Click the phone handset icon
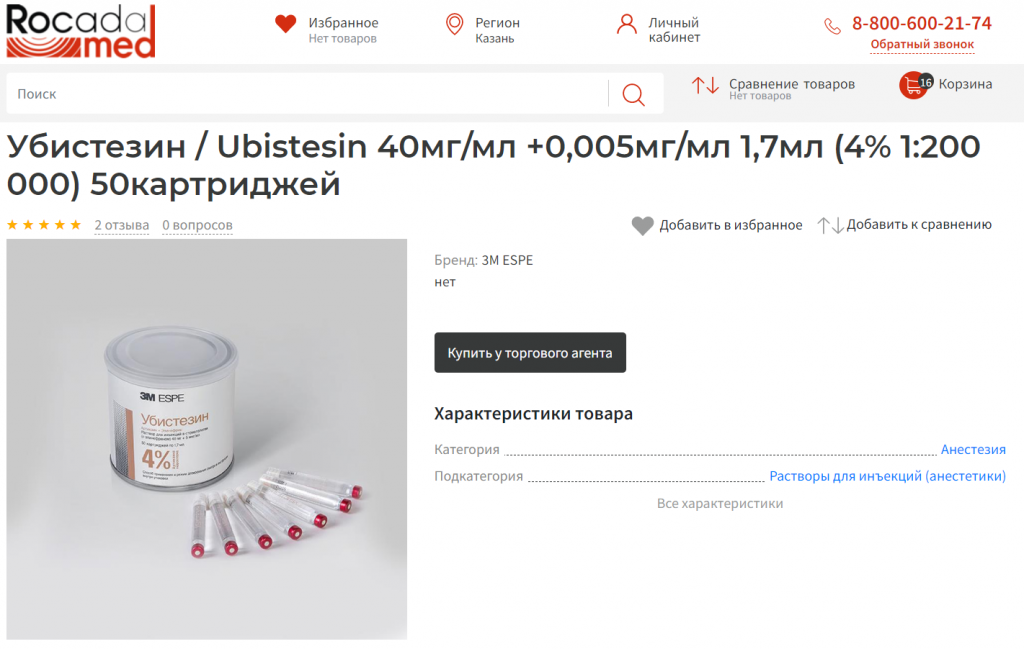Viewport: 1024px width, 649px height. point(832,26)
